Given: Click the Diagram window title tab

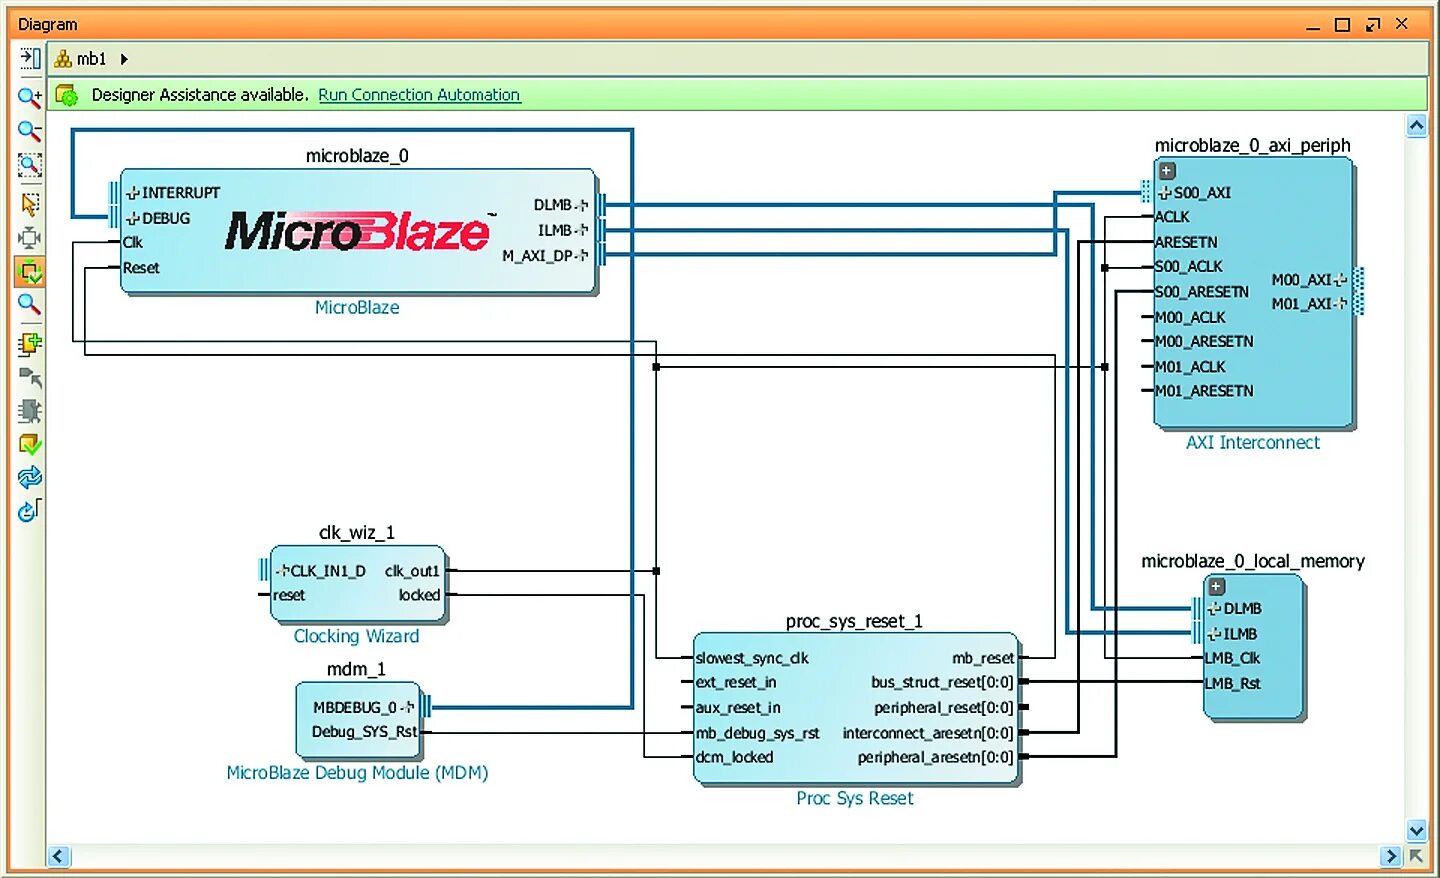Looking at the screenshot, I should click(x=47, y=23).
